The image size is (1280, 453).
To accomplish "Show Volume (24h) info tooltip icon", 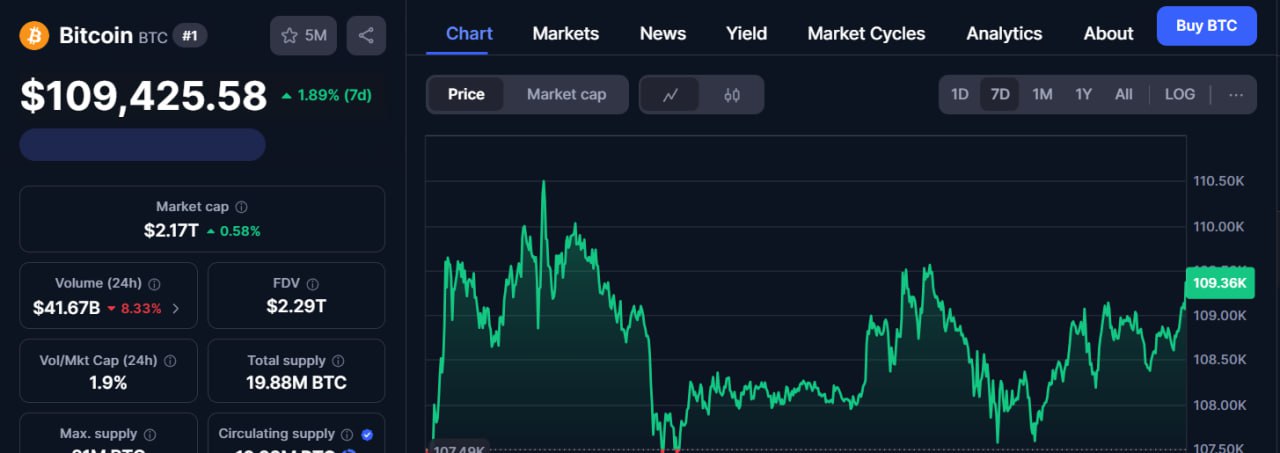I will (154, 284).
